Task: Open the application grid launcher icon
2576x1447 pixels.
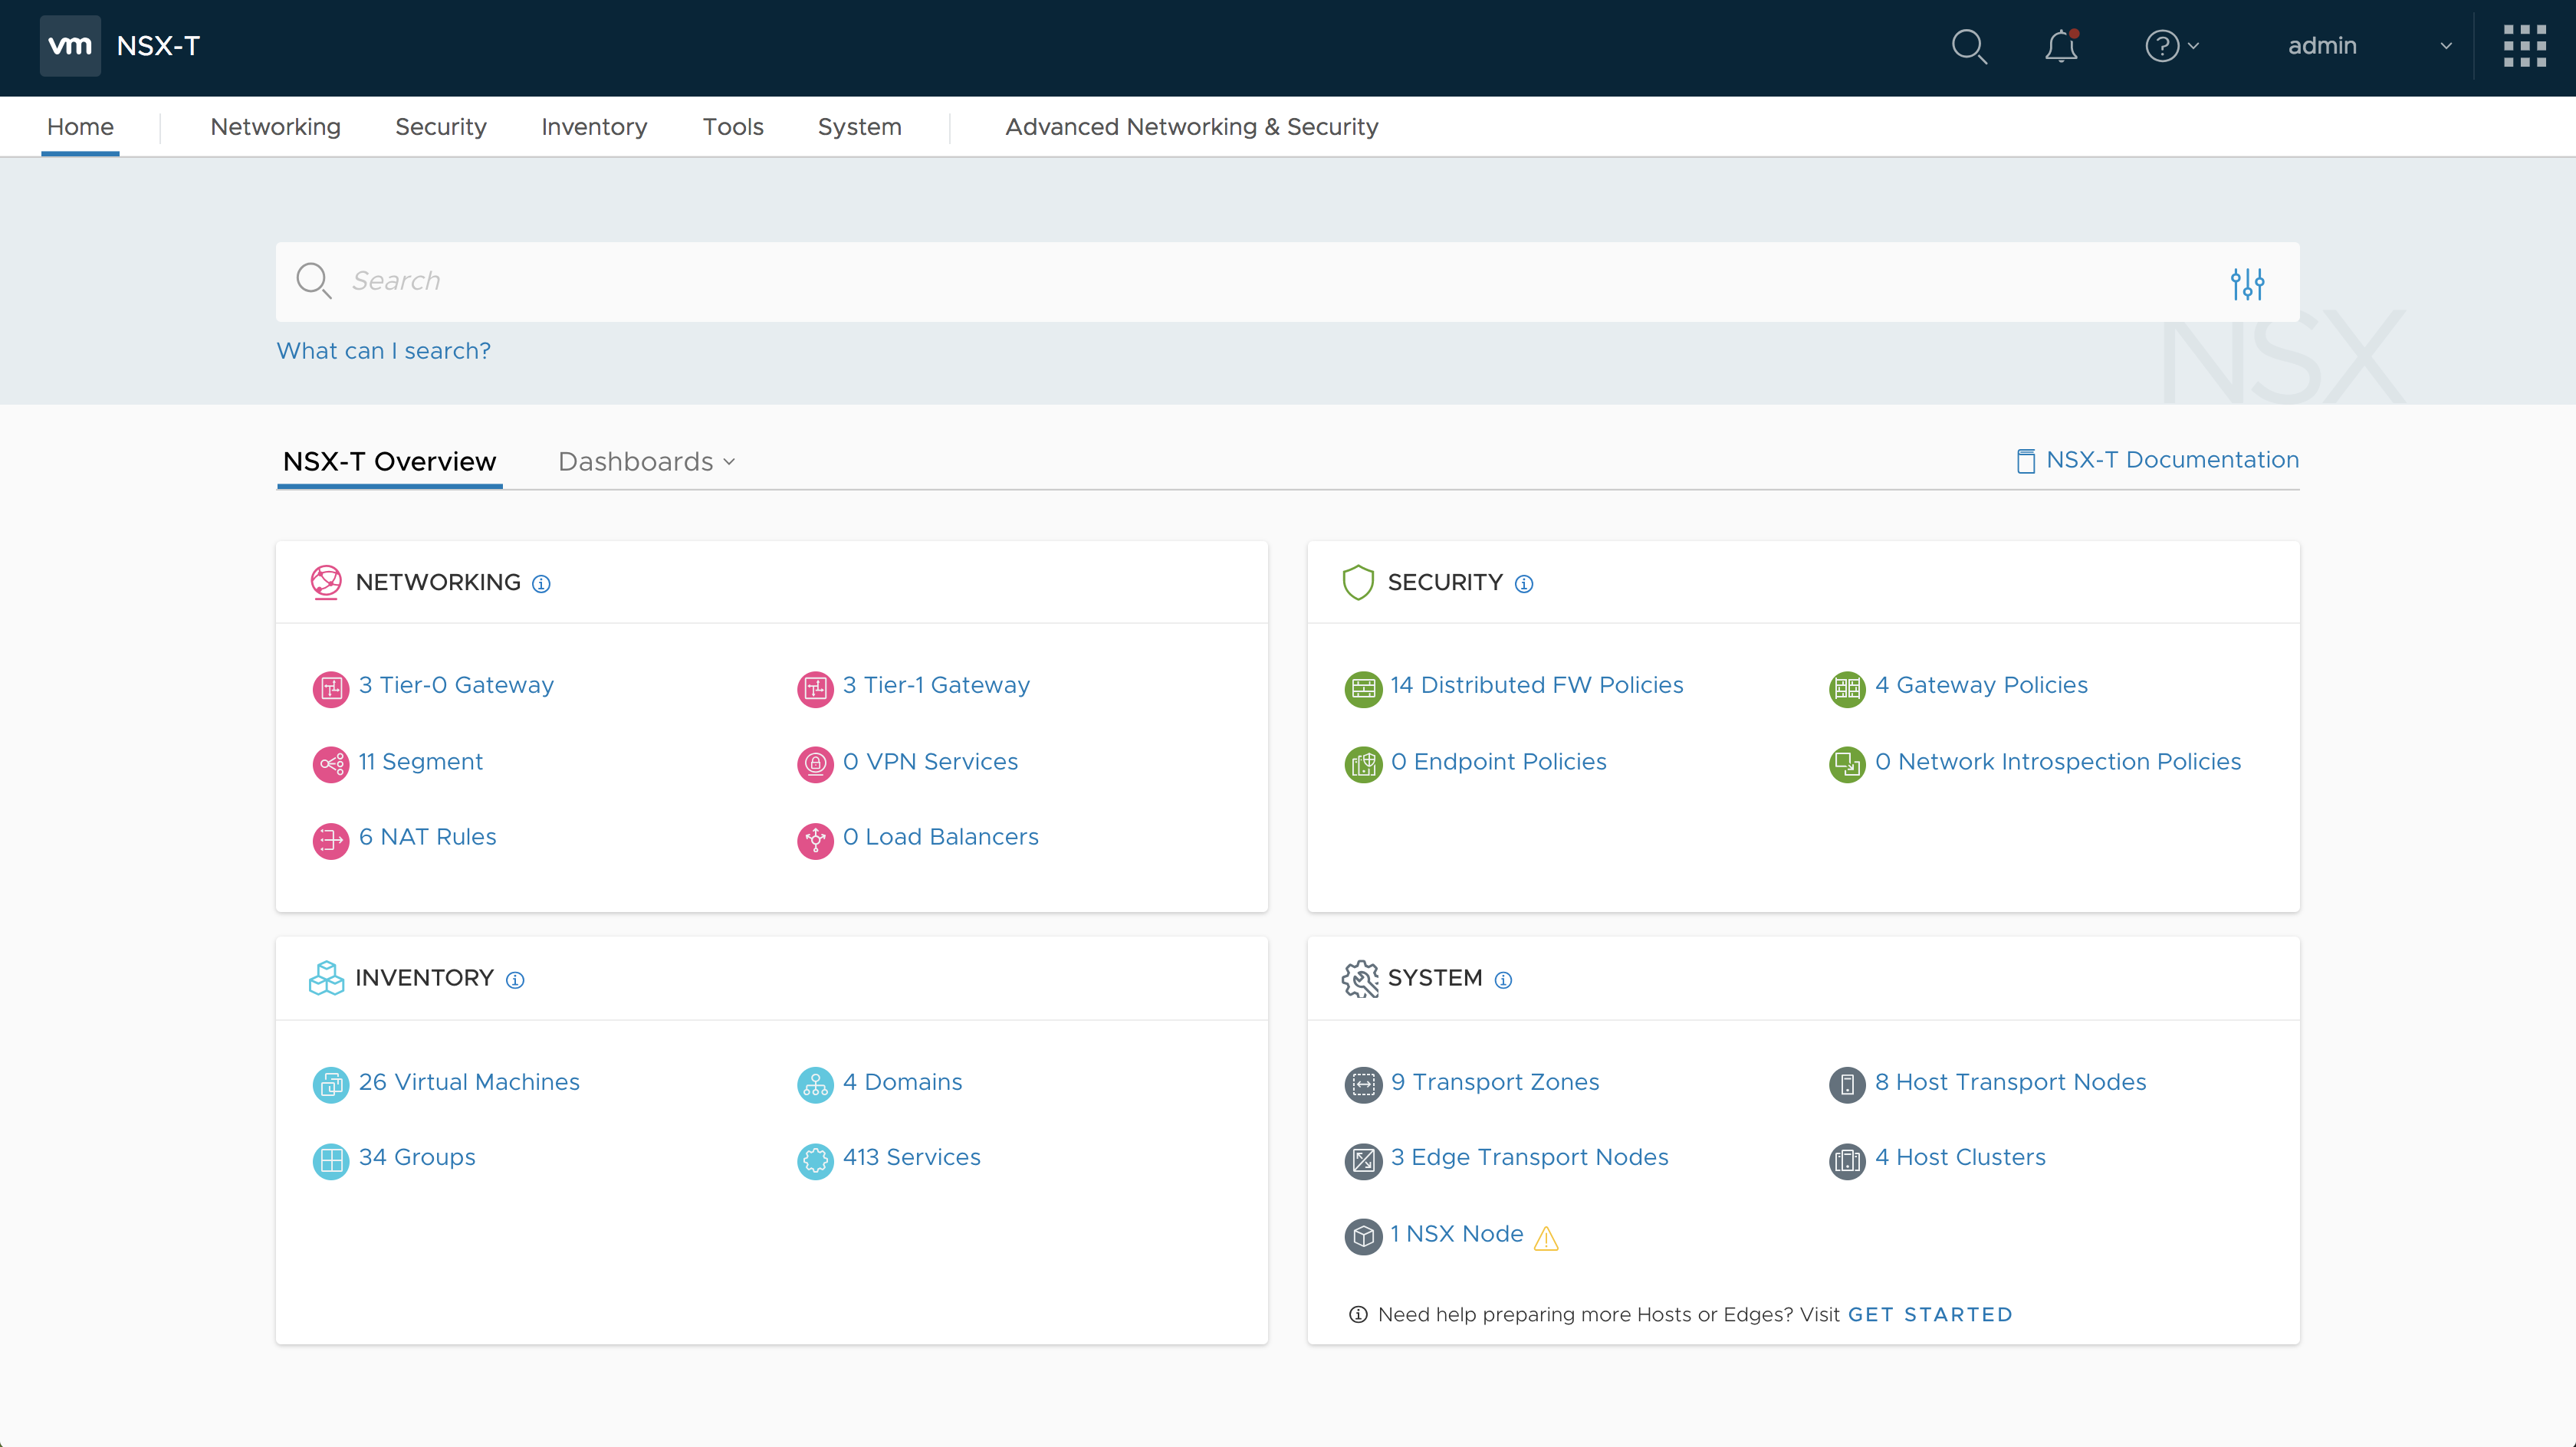Action: tap(2524, 46)
